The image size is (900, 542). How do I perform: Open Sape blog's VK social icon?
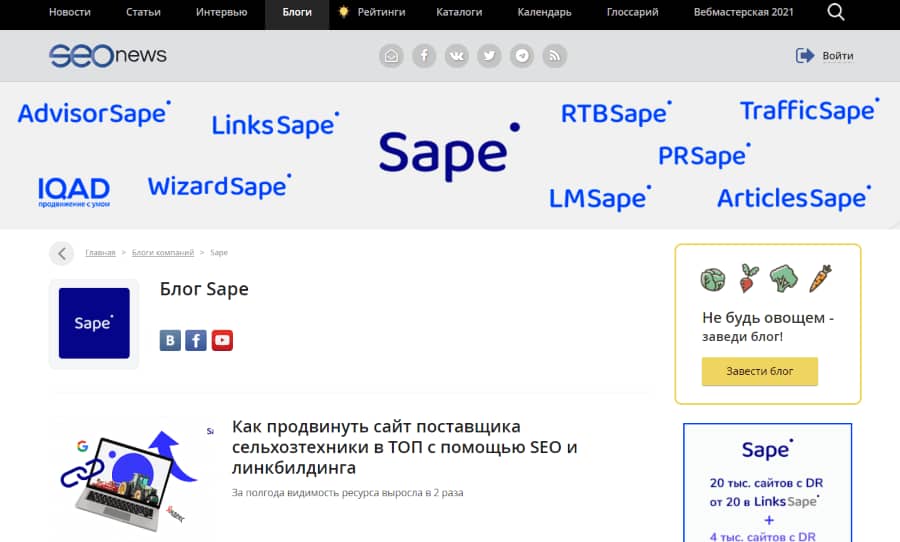[x=170, y=340]
